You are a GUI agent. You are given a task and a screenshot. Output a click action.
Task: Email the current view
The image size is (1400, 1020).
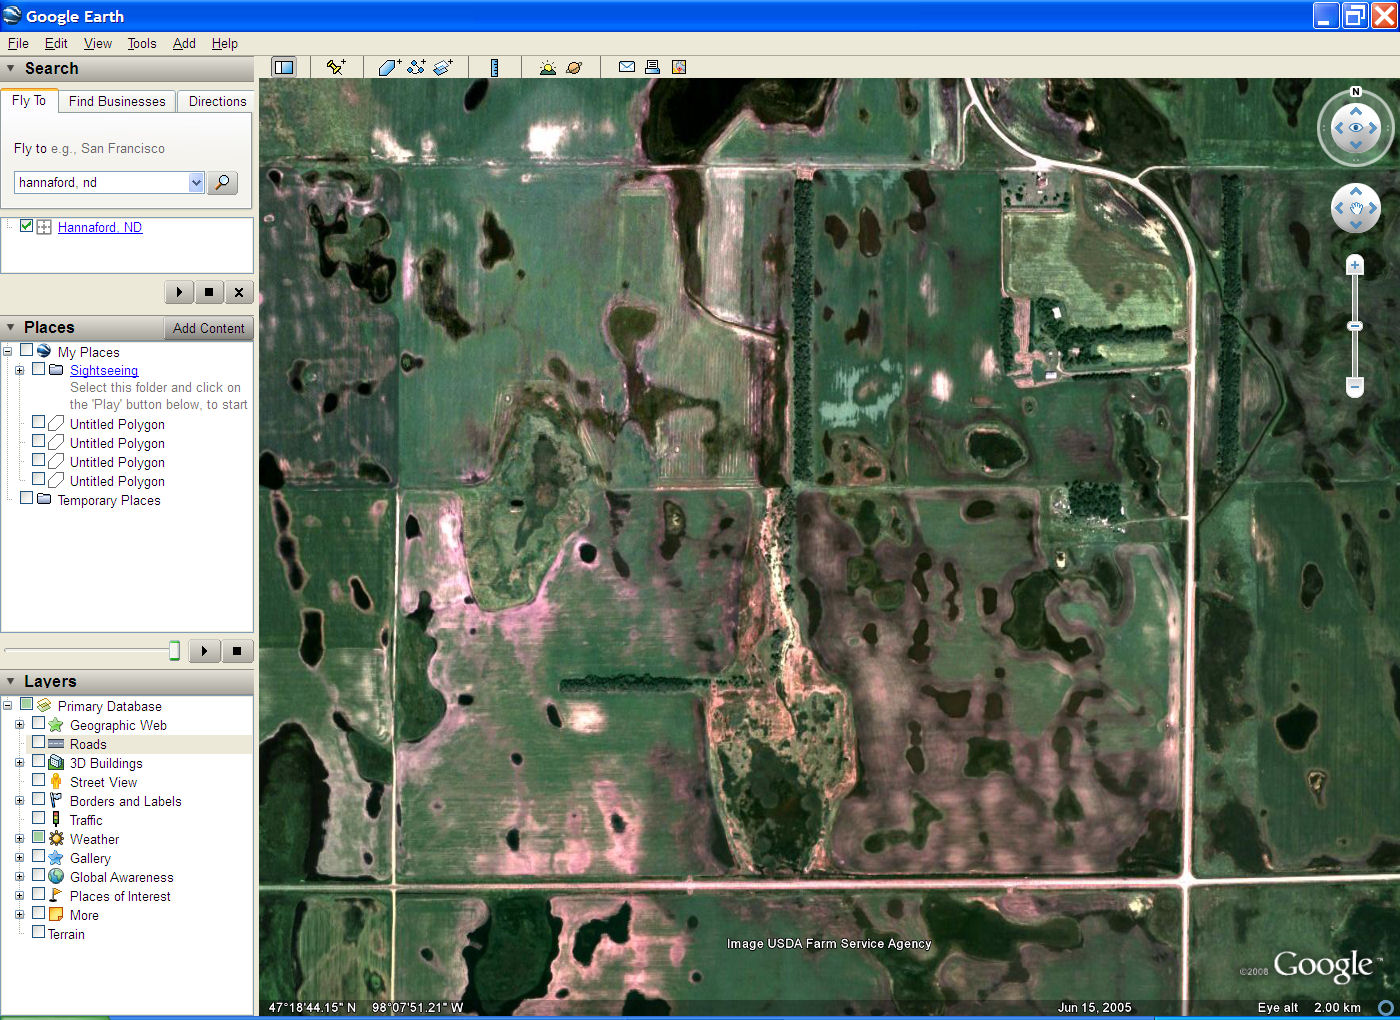(x=627, y=67)
